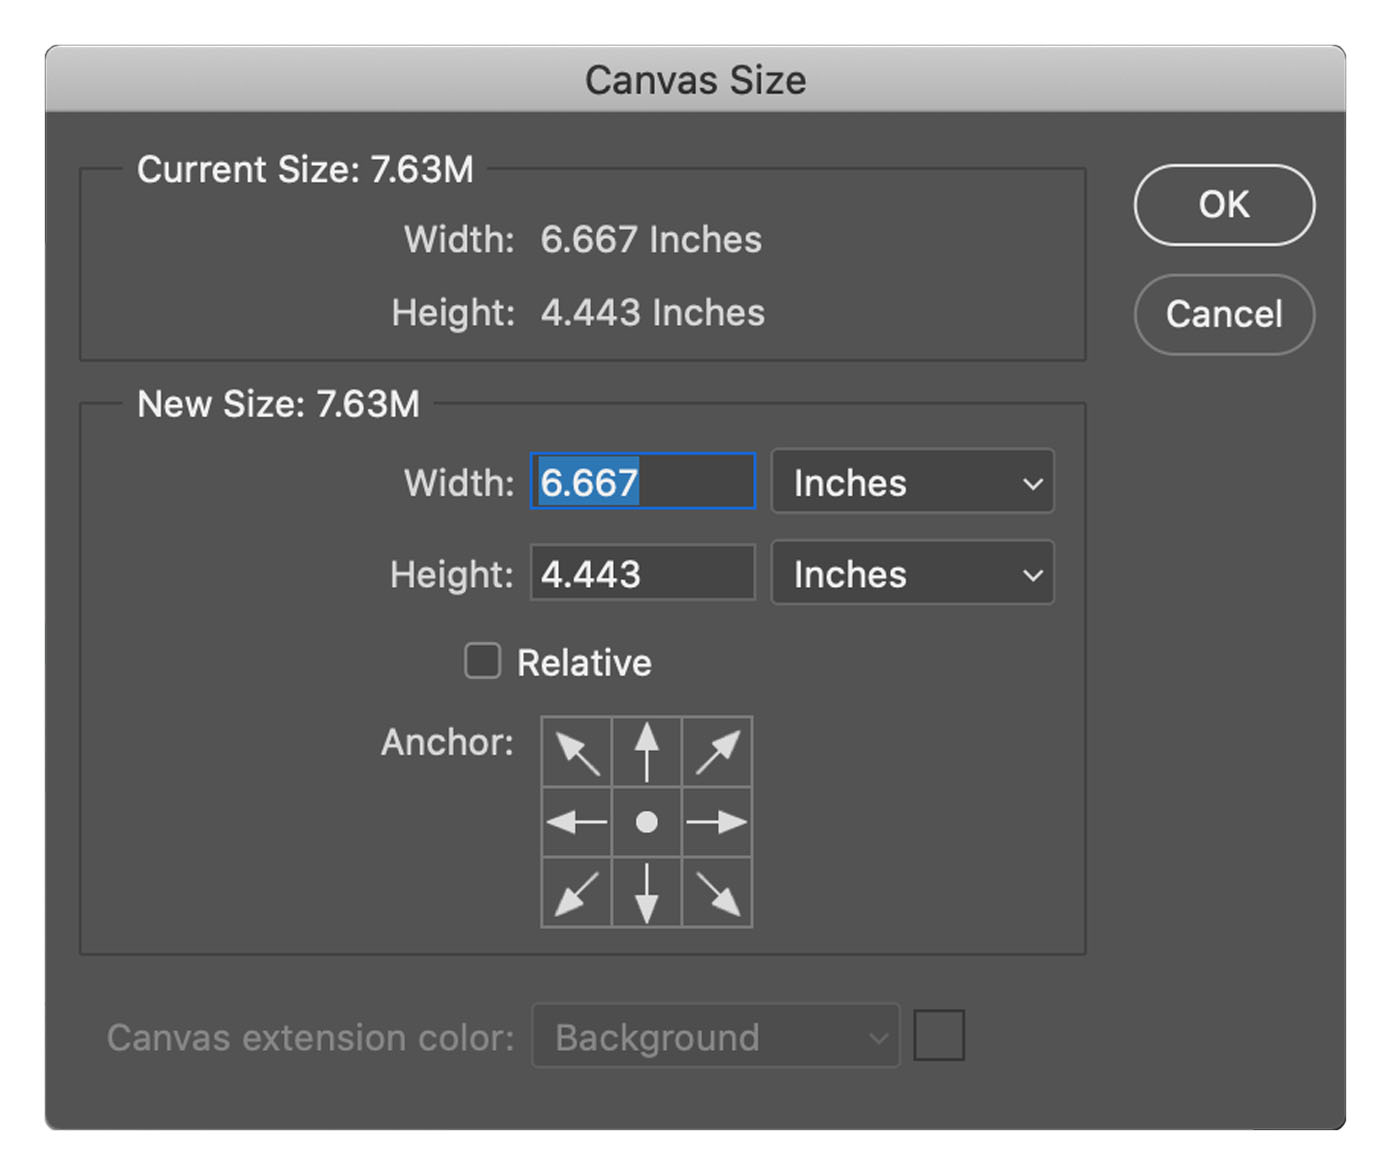The height and width of the screenshot is (1175, 1398).
Task: Click the OK button
Action: coord(1224,205)
